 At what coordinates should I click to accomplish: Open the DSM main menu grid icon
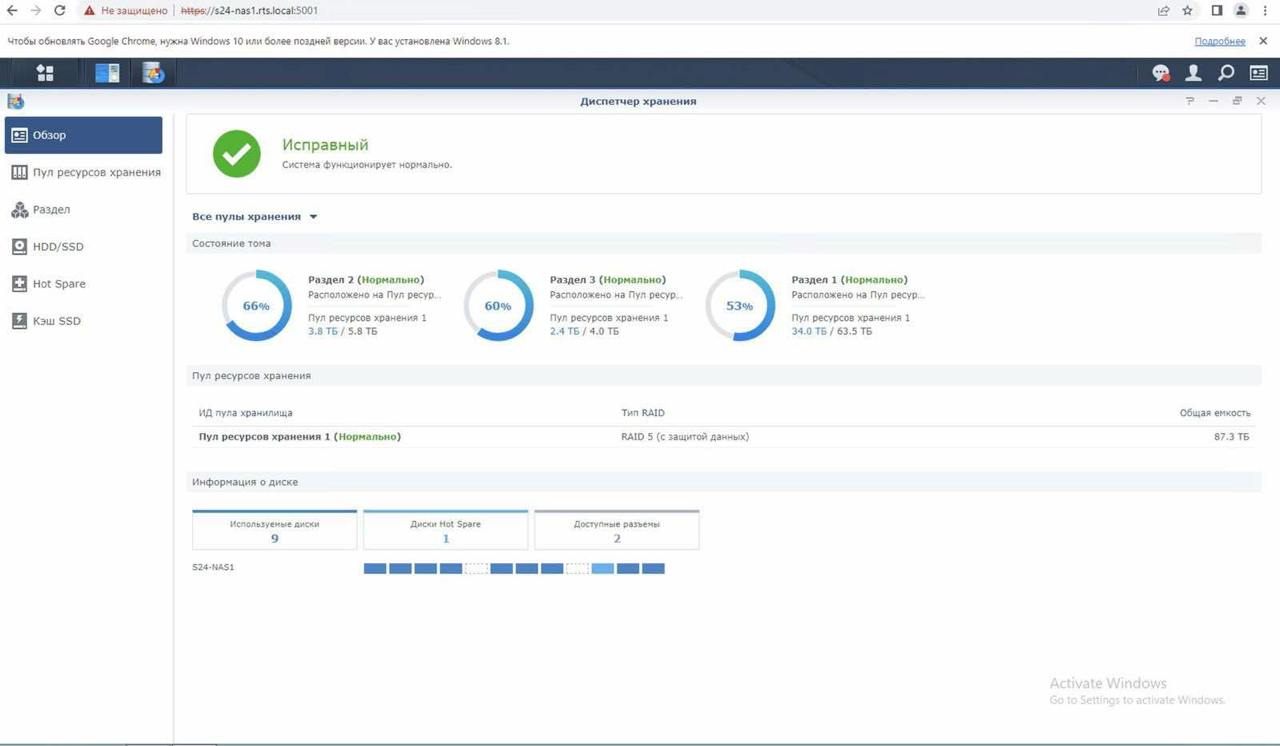click(x=44, y=73)
